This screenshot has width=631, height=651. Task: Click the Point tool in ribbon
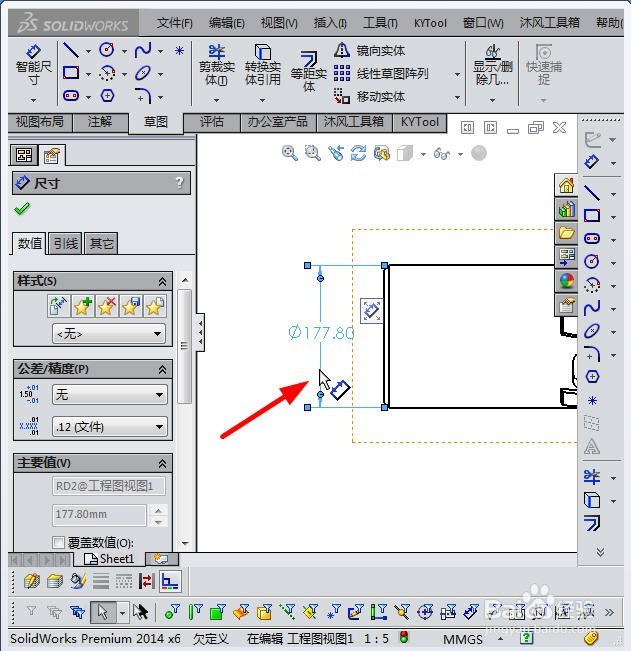179,51
